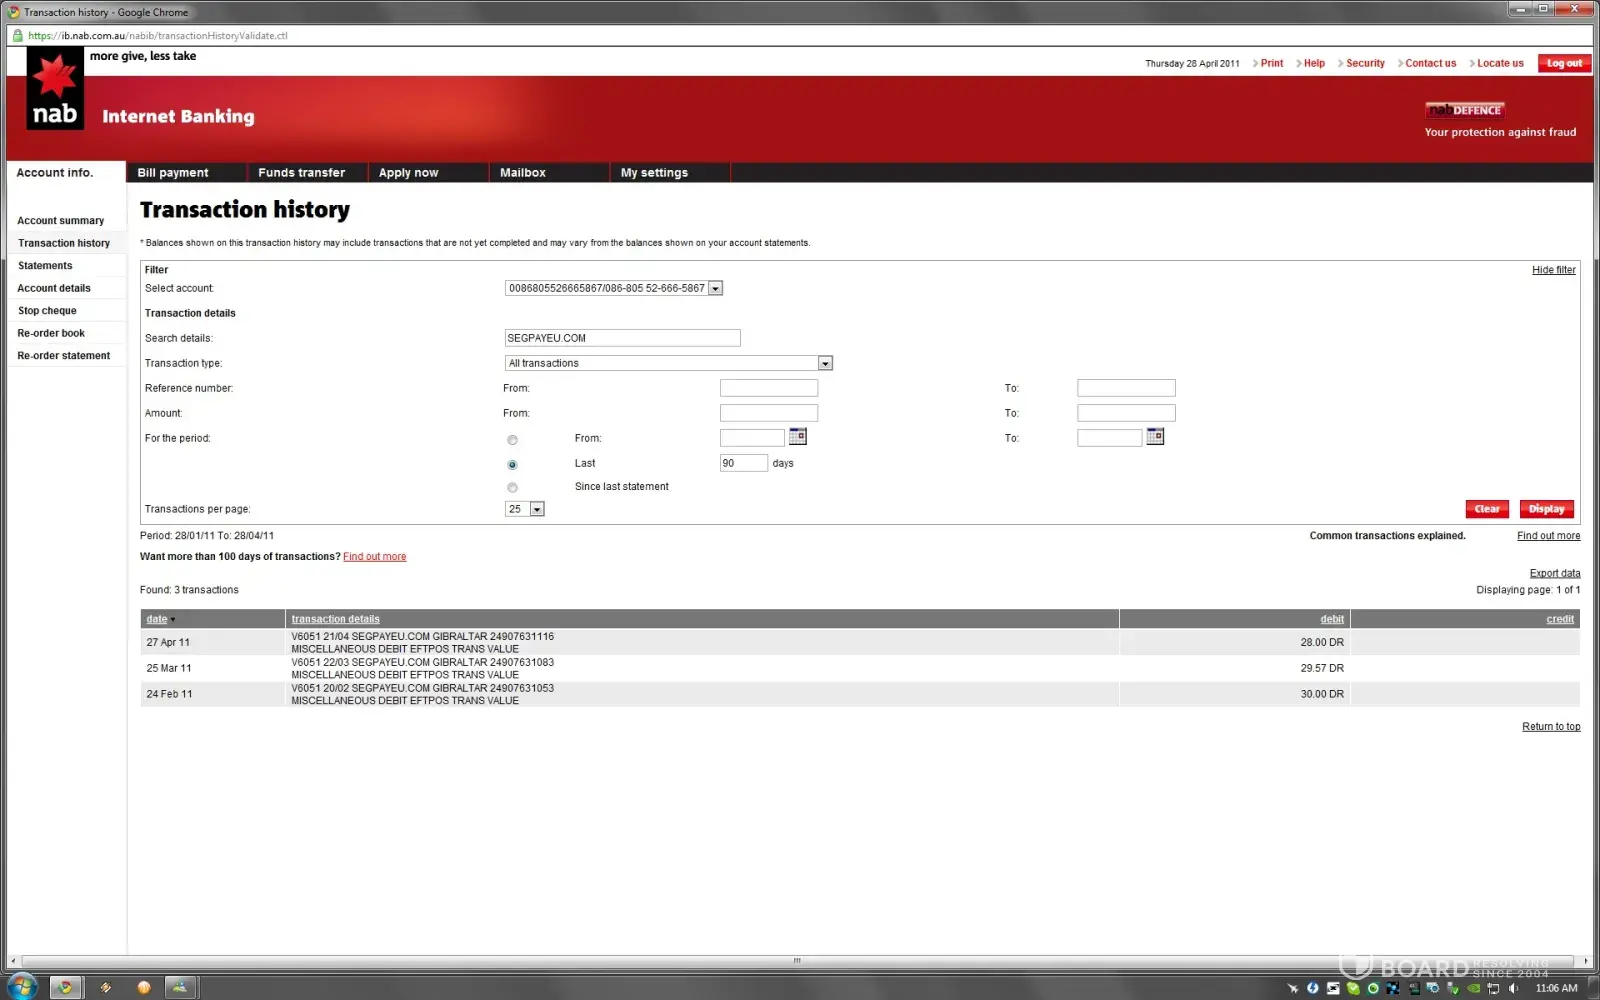
Task: Select the Last days radio button
Action: pos(512,465)
